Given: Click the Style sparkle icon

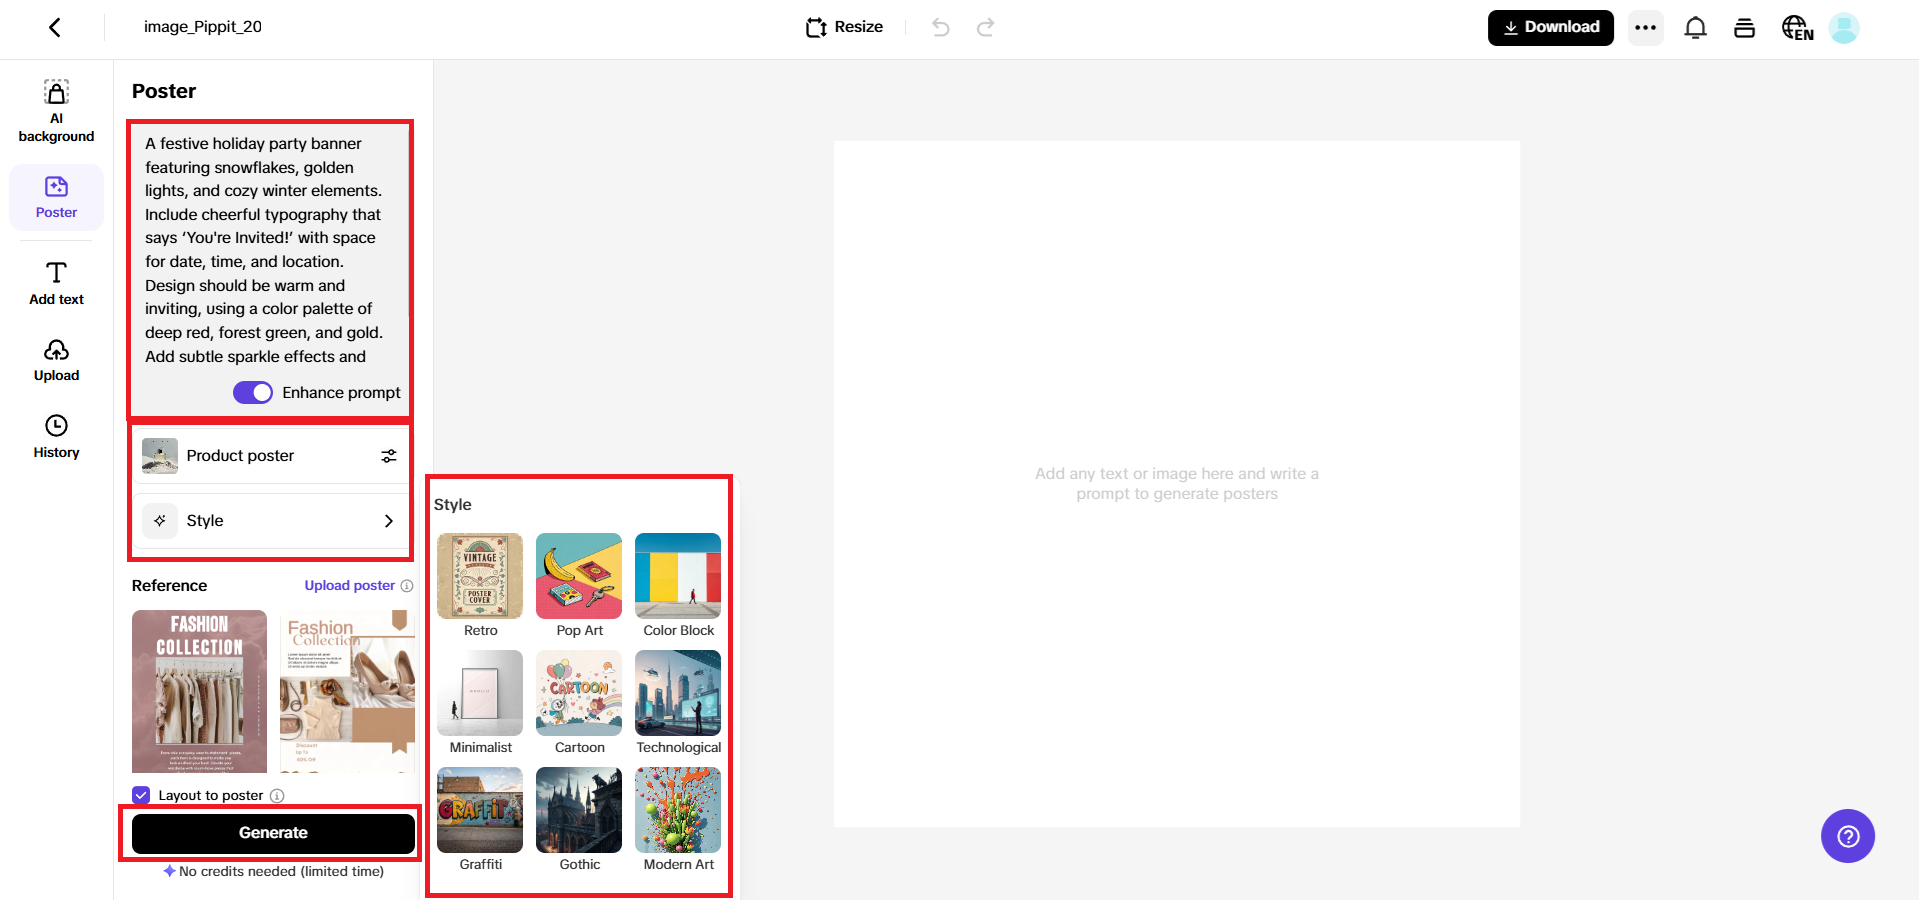Looking at the screenshot, I should point(160,521).
